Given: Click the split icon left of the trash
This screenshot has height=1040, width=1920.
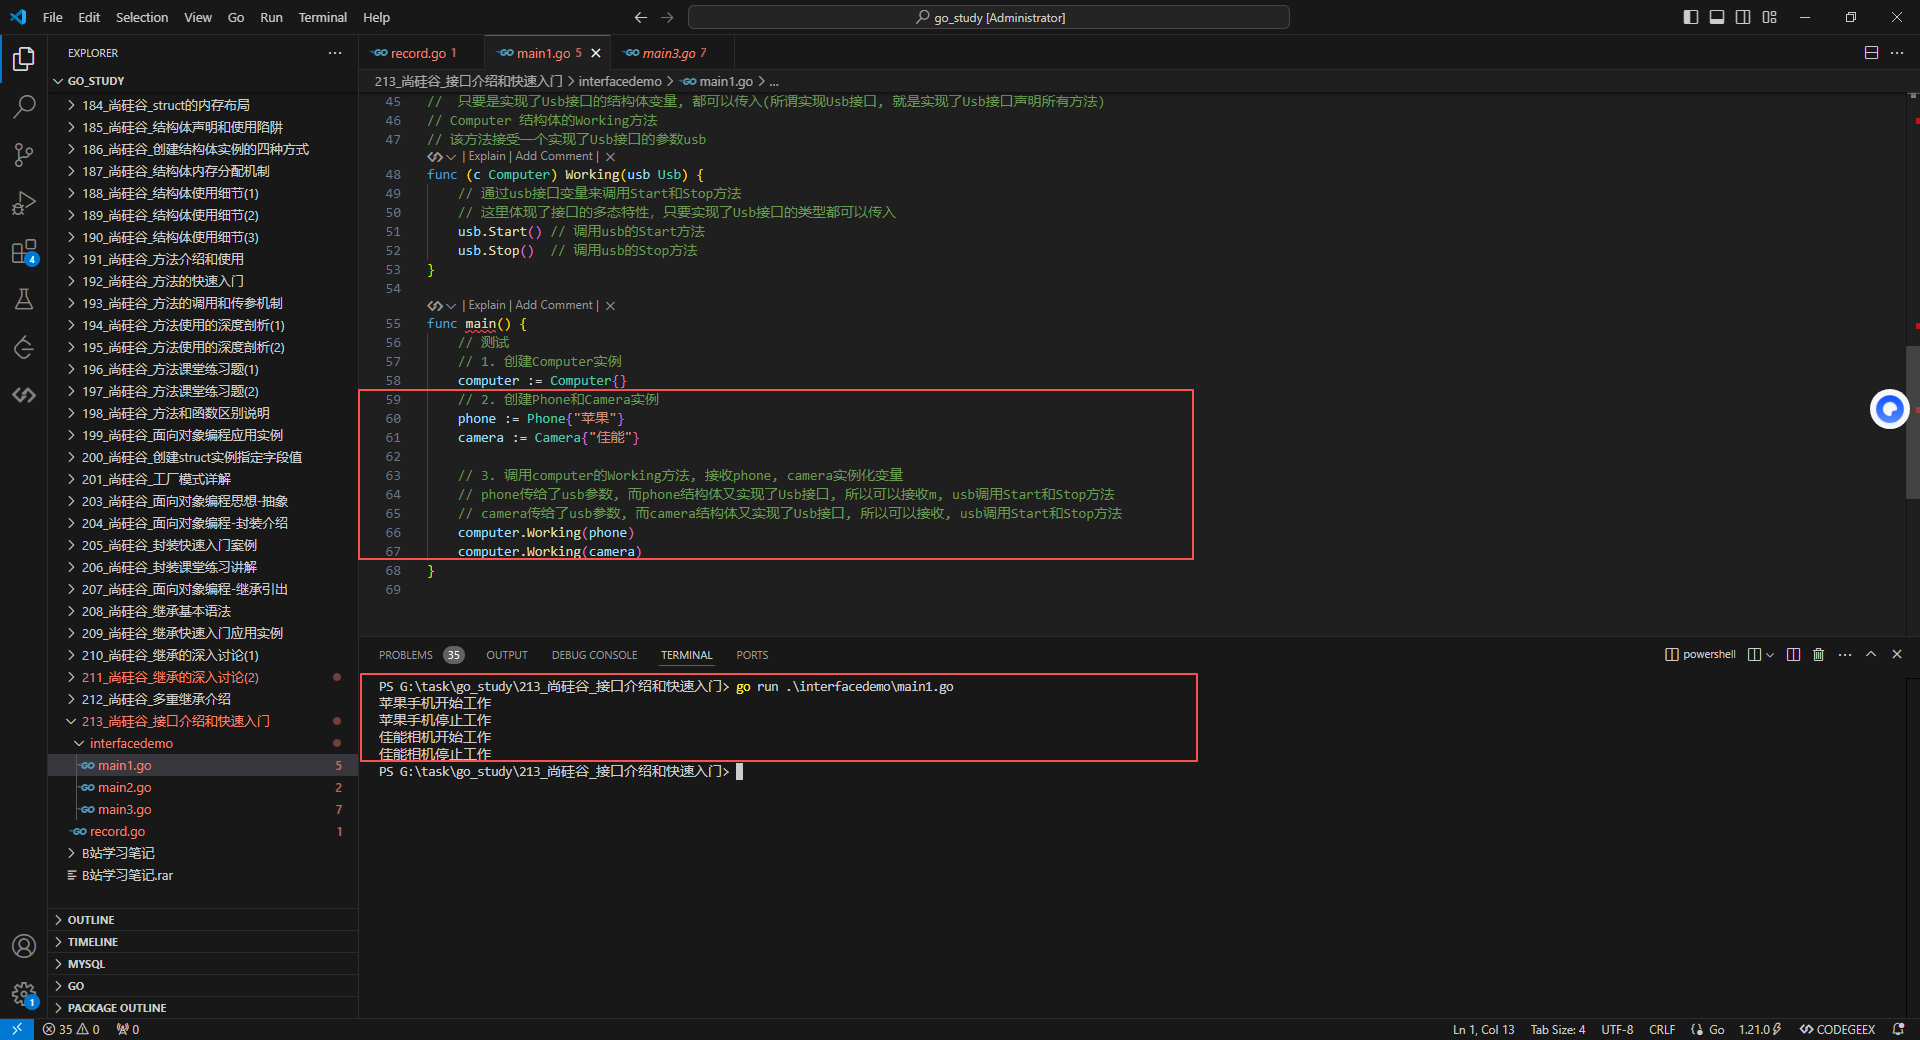Looking at the screenshot, I should point(1793,655).
